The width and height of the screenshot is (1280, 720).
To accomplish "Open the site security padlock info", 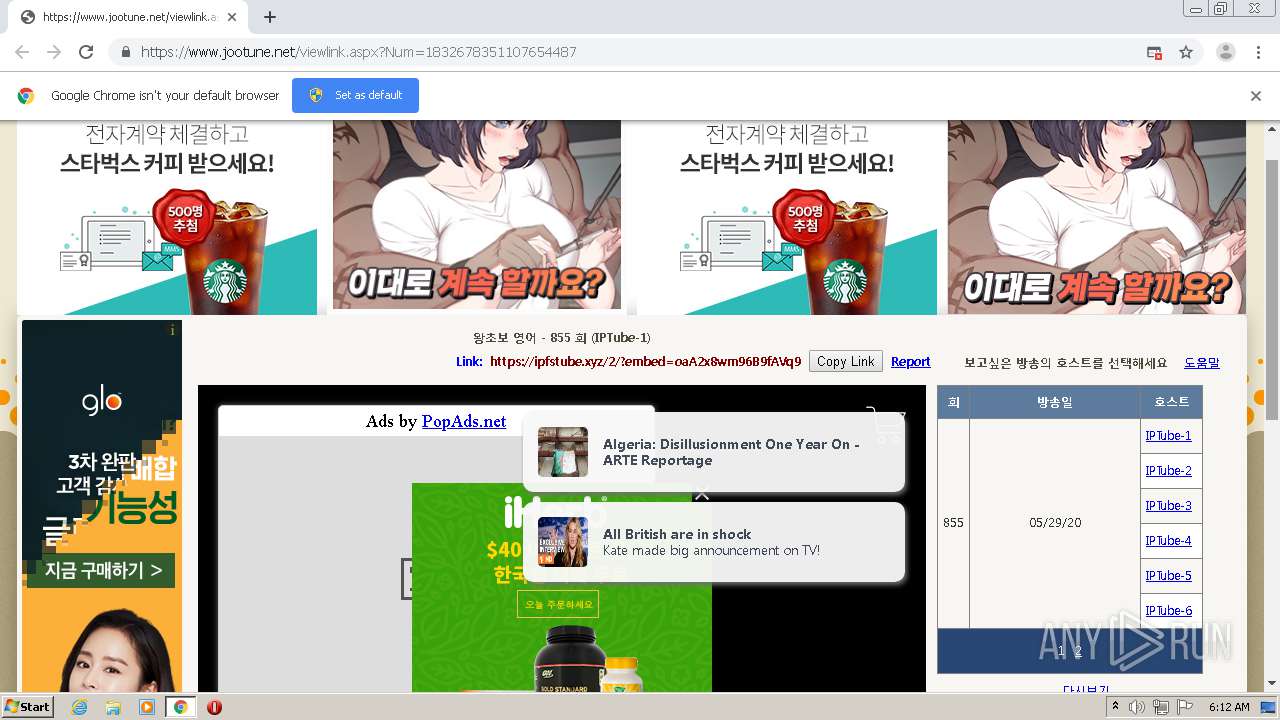I will [125, 52].
